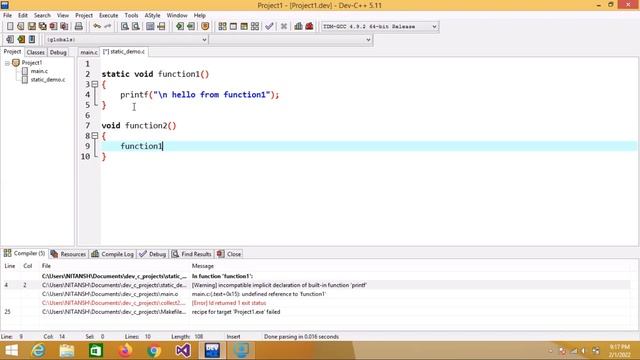
Task: Click the Windows Start button
Action: pos(11,351)
